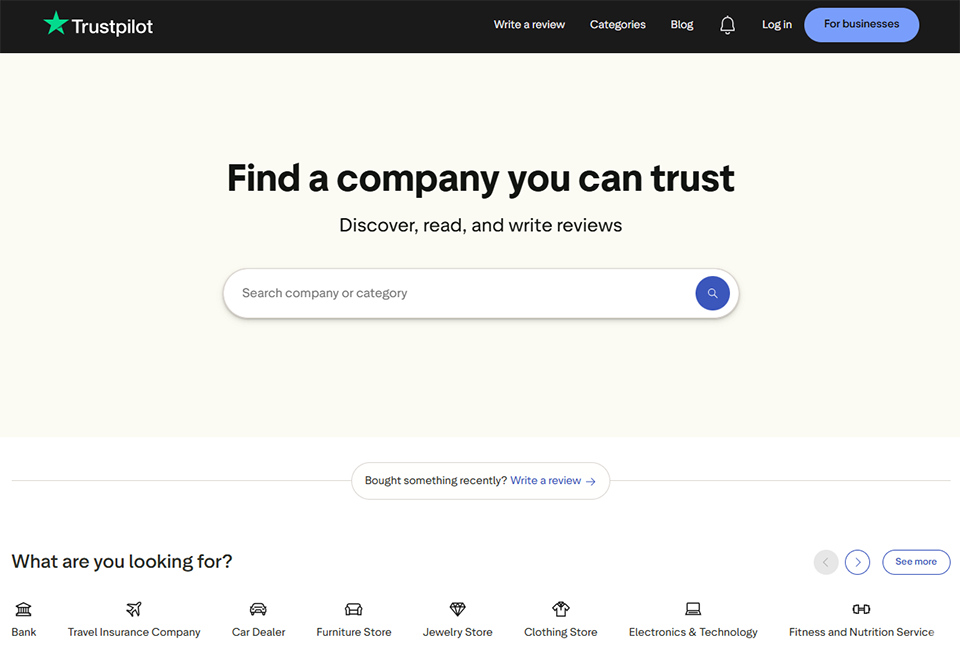
Task: Open Categories in the top navigation
Action: [617, 25]
